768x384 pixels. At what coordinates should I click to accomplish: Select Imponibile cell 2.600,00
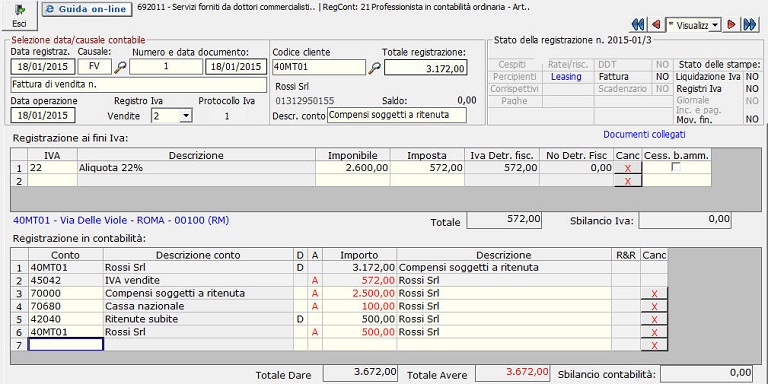click(353, 168)
